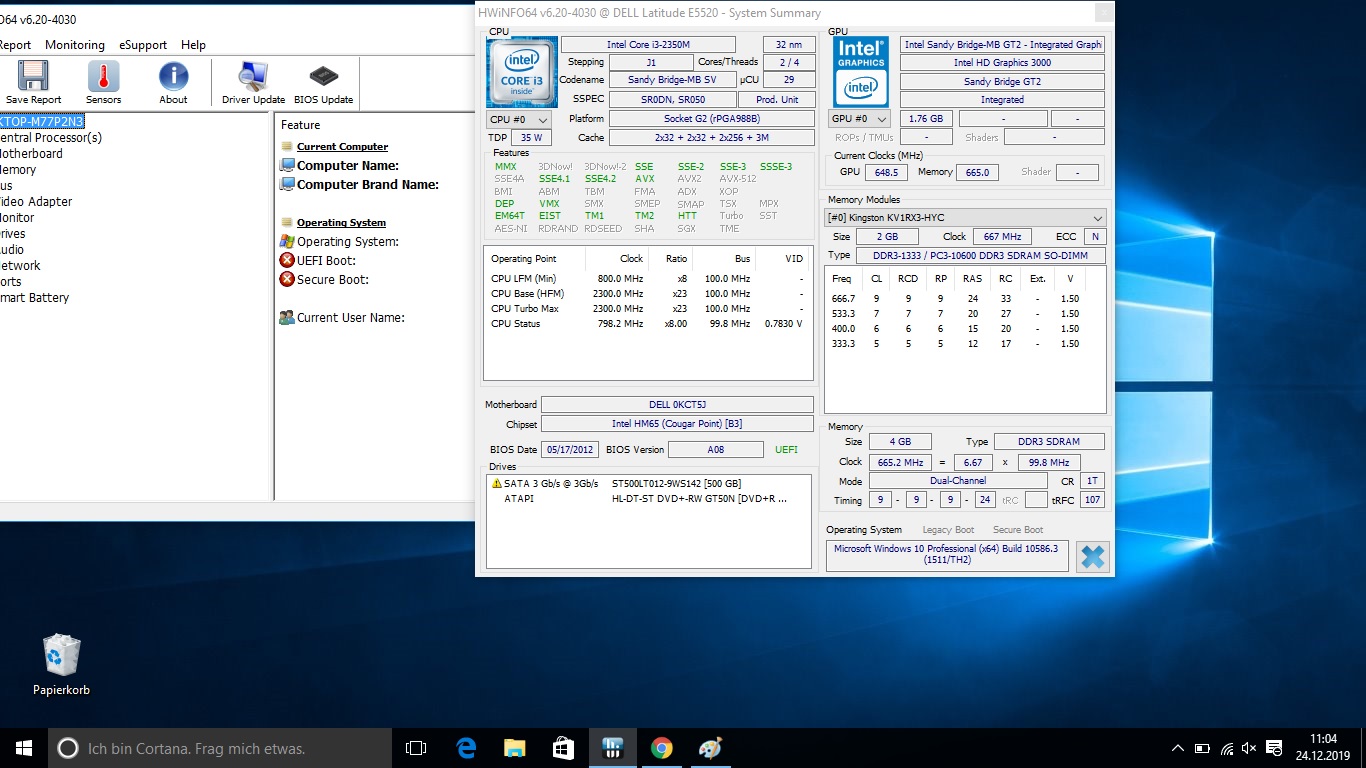1366x768 pixels.
Task: Close the summary with the blue X icon
Action: point(1092,557)
